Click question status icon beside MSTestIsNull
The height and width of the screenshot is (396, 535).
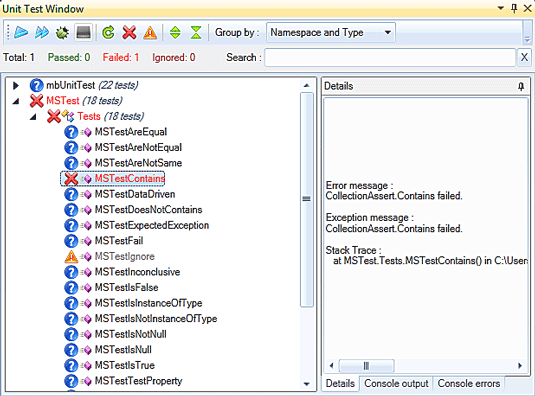click(71, 350)
